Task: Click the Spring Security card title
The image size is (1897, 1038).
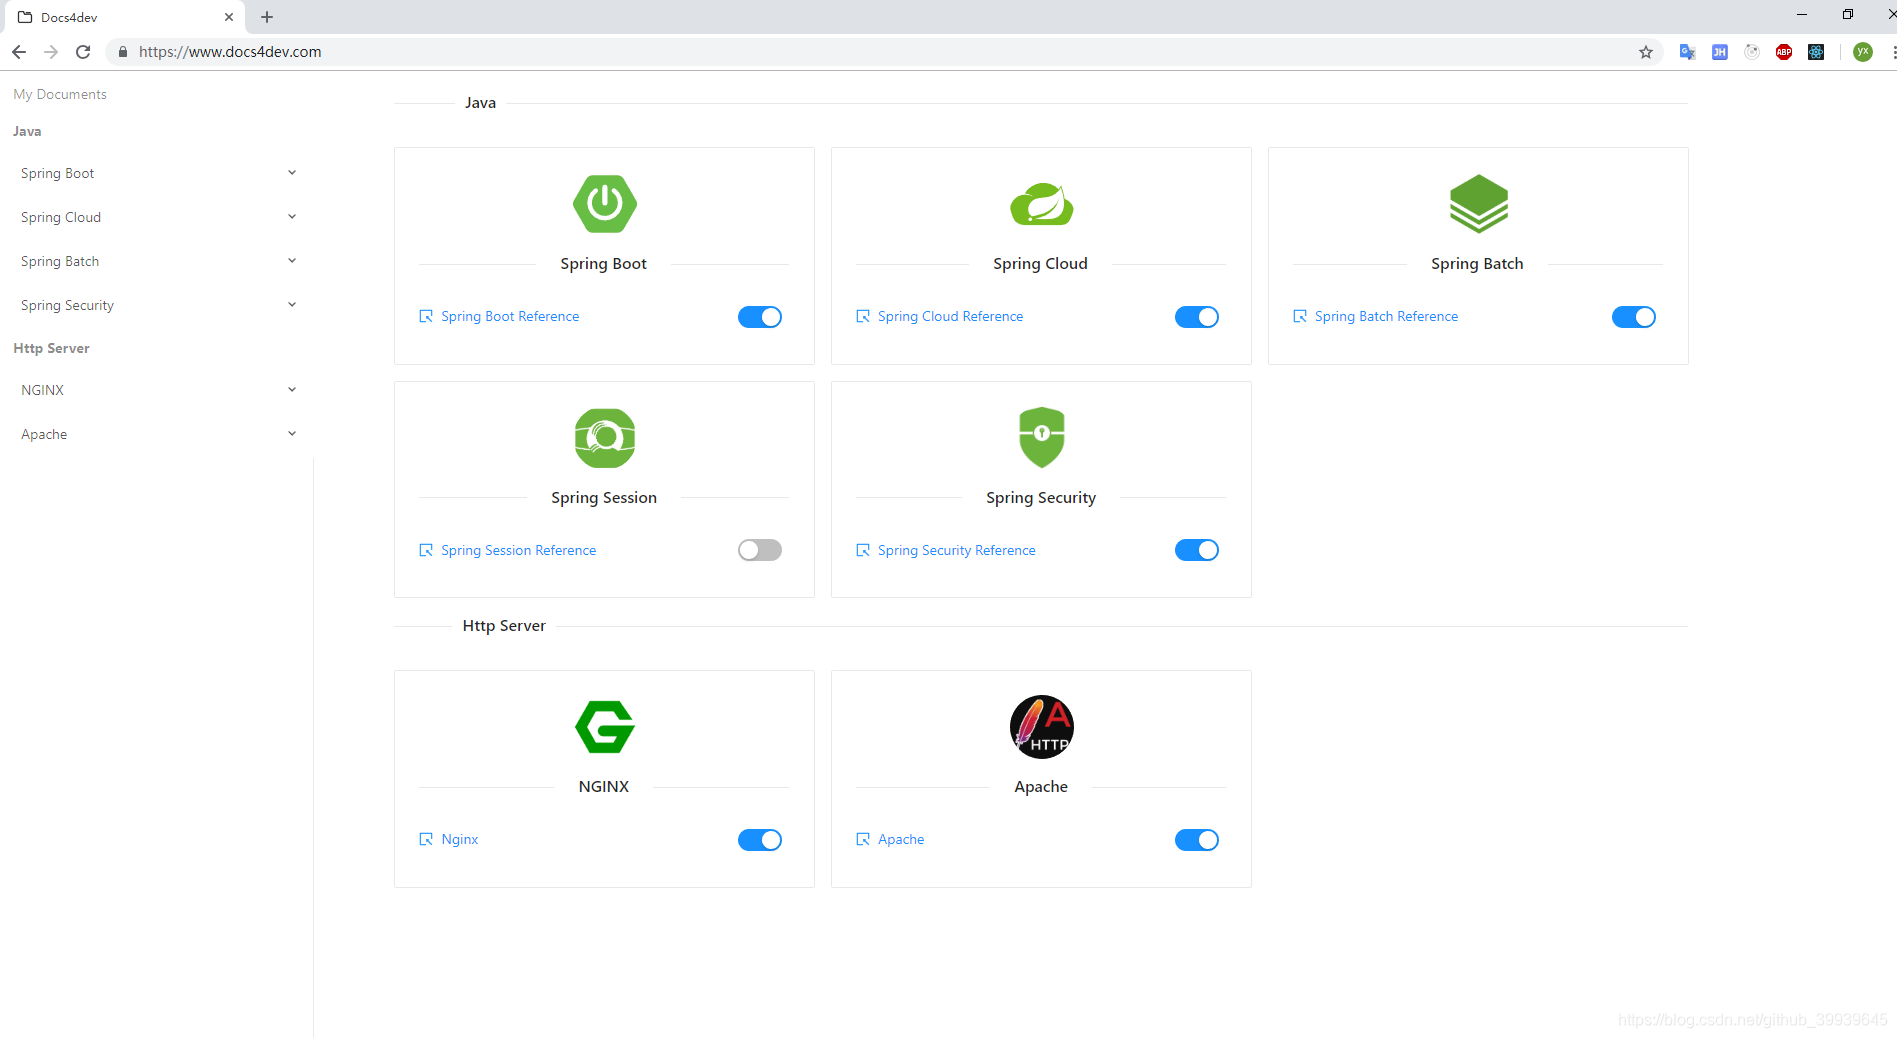Action: [1041, 497]
